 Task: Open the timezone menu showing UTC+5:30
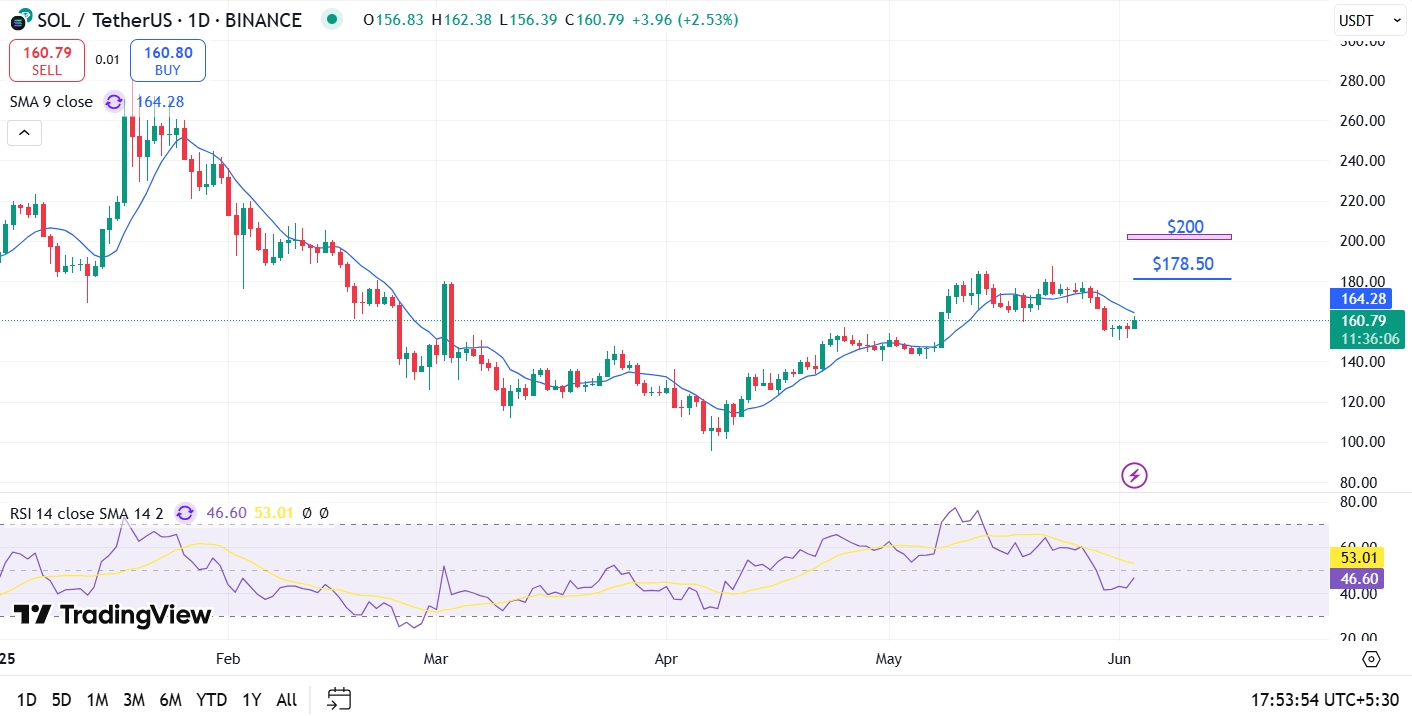click(x=1325, y=699)
